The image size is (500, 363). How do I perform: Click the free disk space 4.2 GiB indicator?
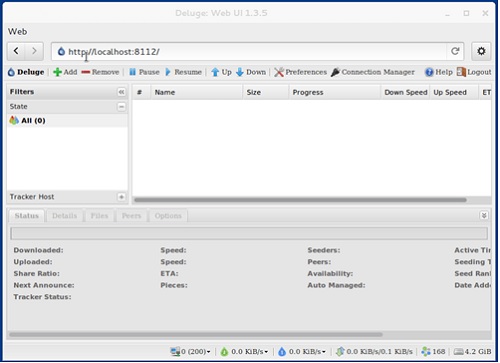point(473,352)
